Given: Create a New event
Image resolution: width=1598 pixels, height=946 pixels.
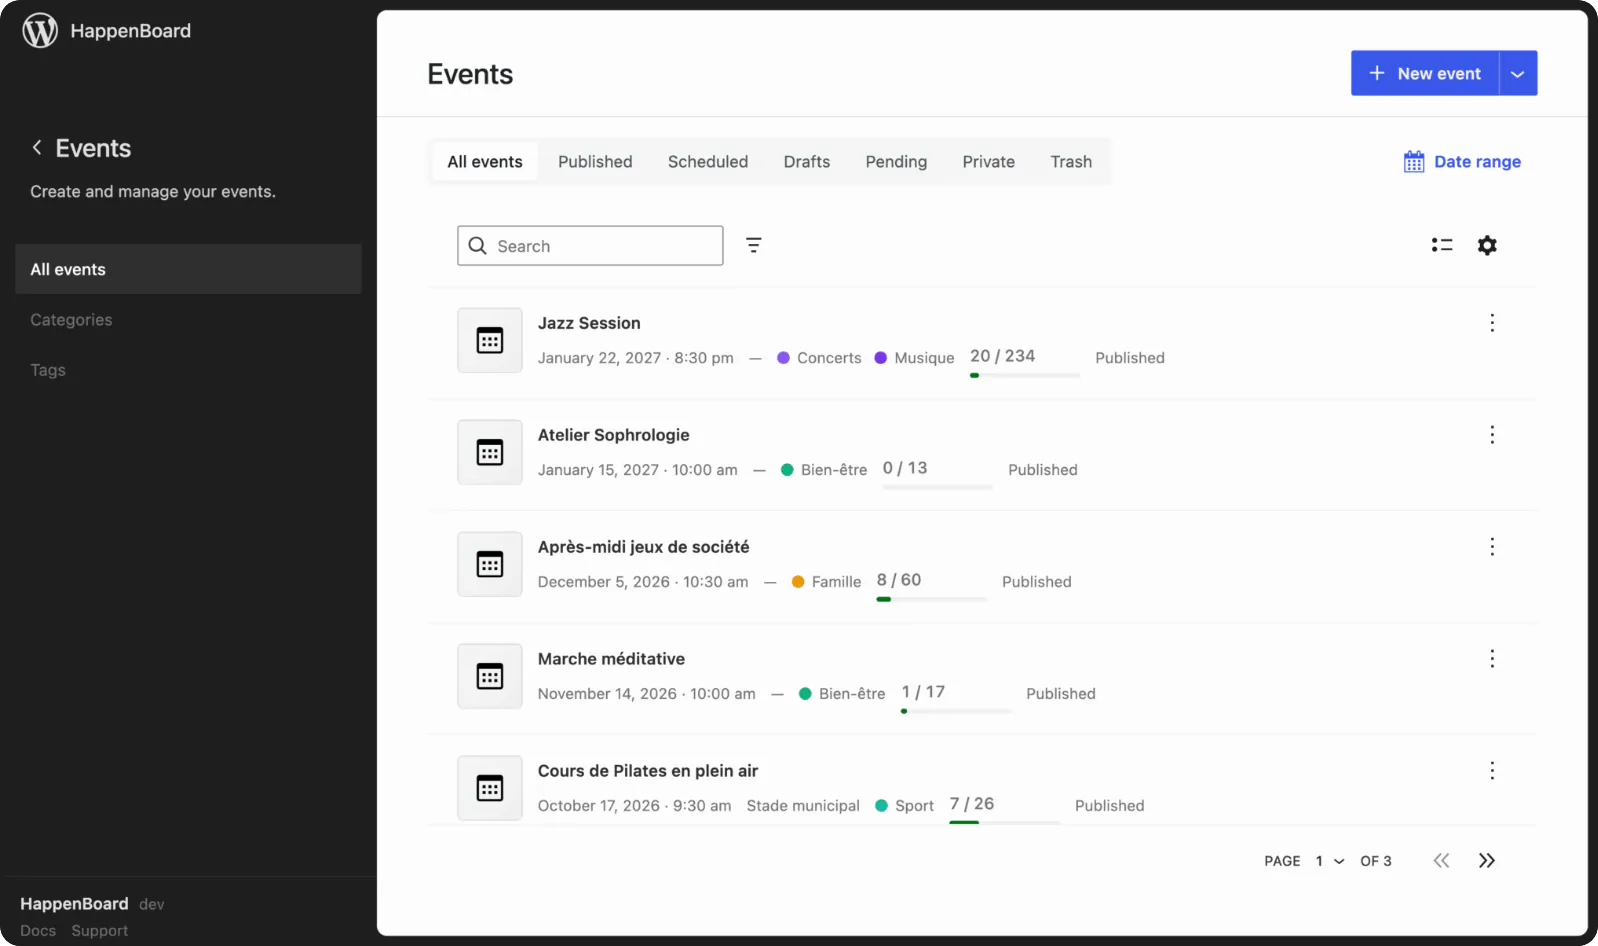Looking at the screenshot, I should [1425, 74].
